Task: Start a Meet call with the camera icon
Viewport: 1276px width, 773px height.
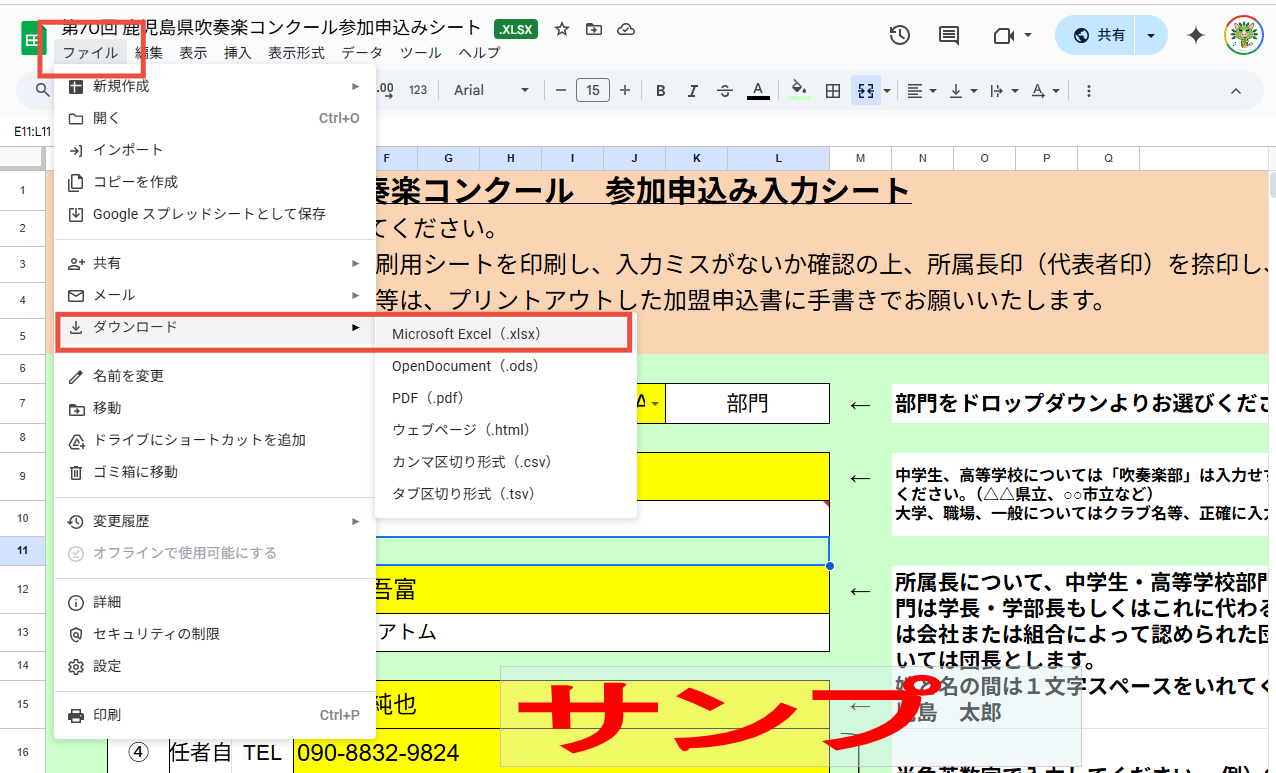Action: 1004,36
